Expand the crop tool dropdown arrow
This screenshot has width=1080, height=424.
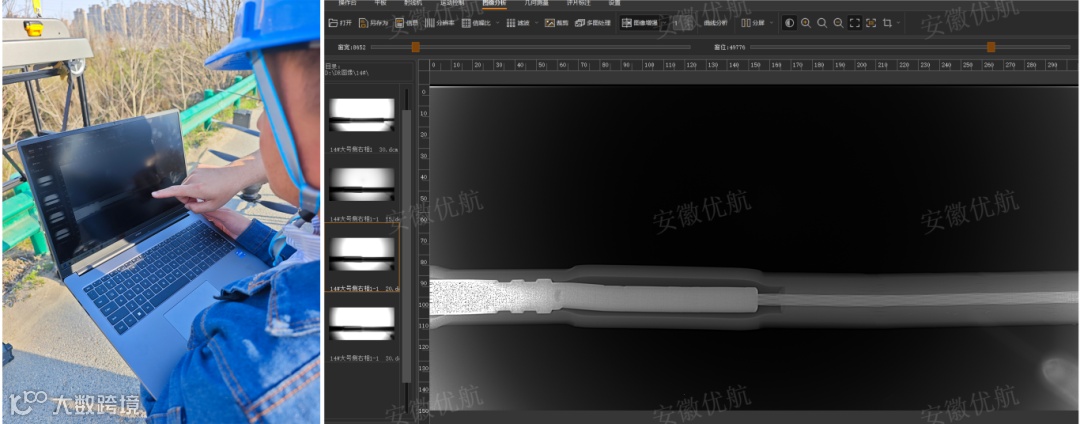898,23
